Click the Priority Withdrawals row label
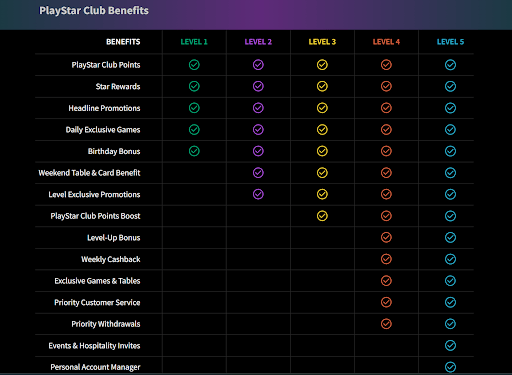 (x=106, y=324)
